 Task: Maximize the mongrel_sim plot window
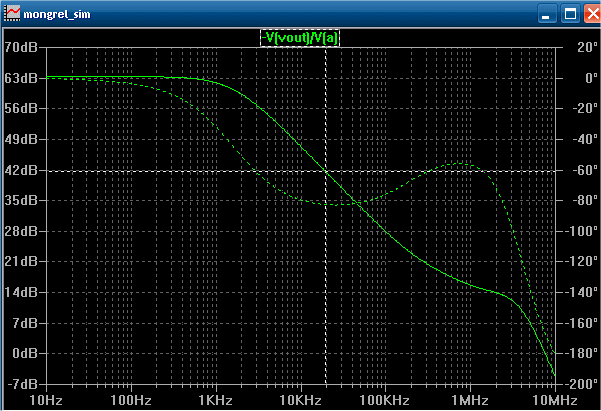click(570, 14)
